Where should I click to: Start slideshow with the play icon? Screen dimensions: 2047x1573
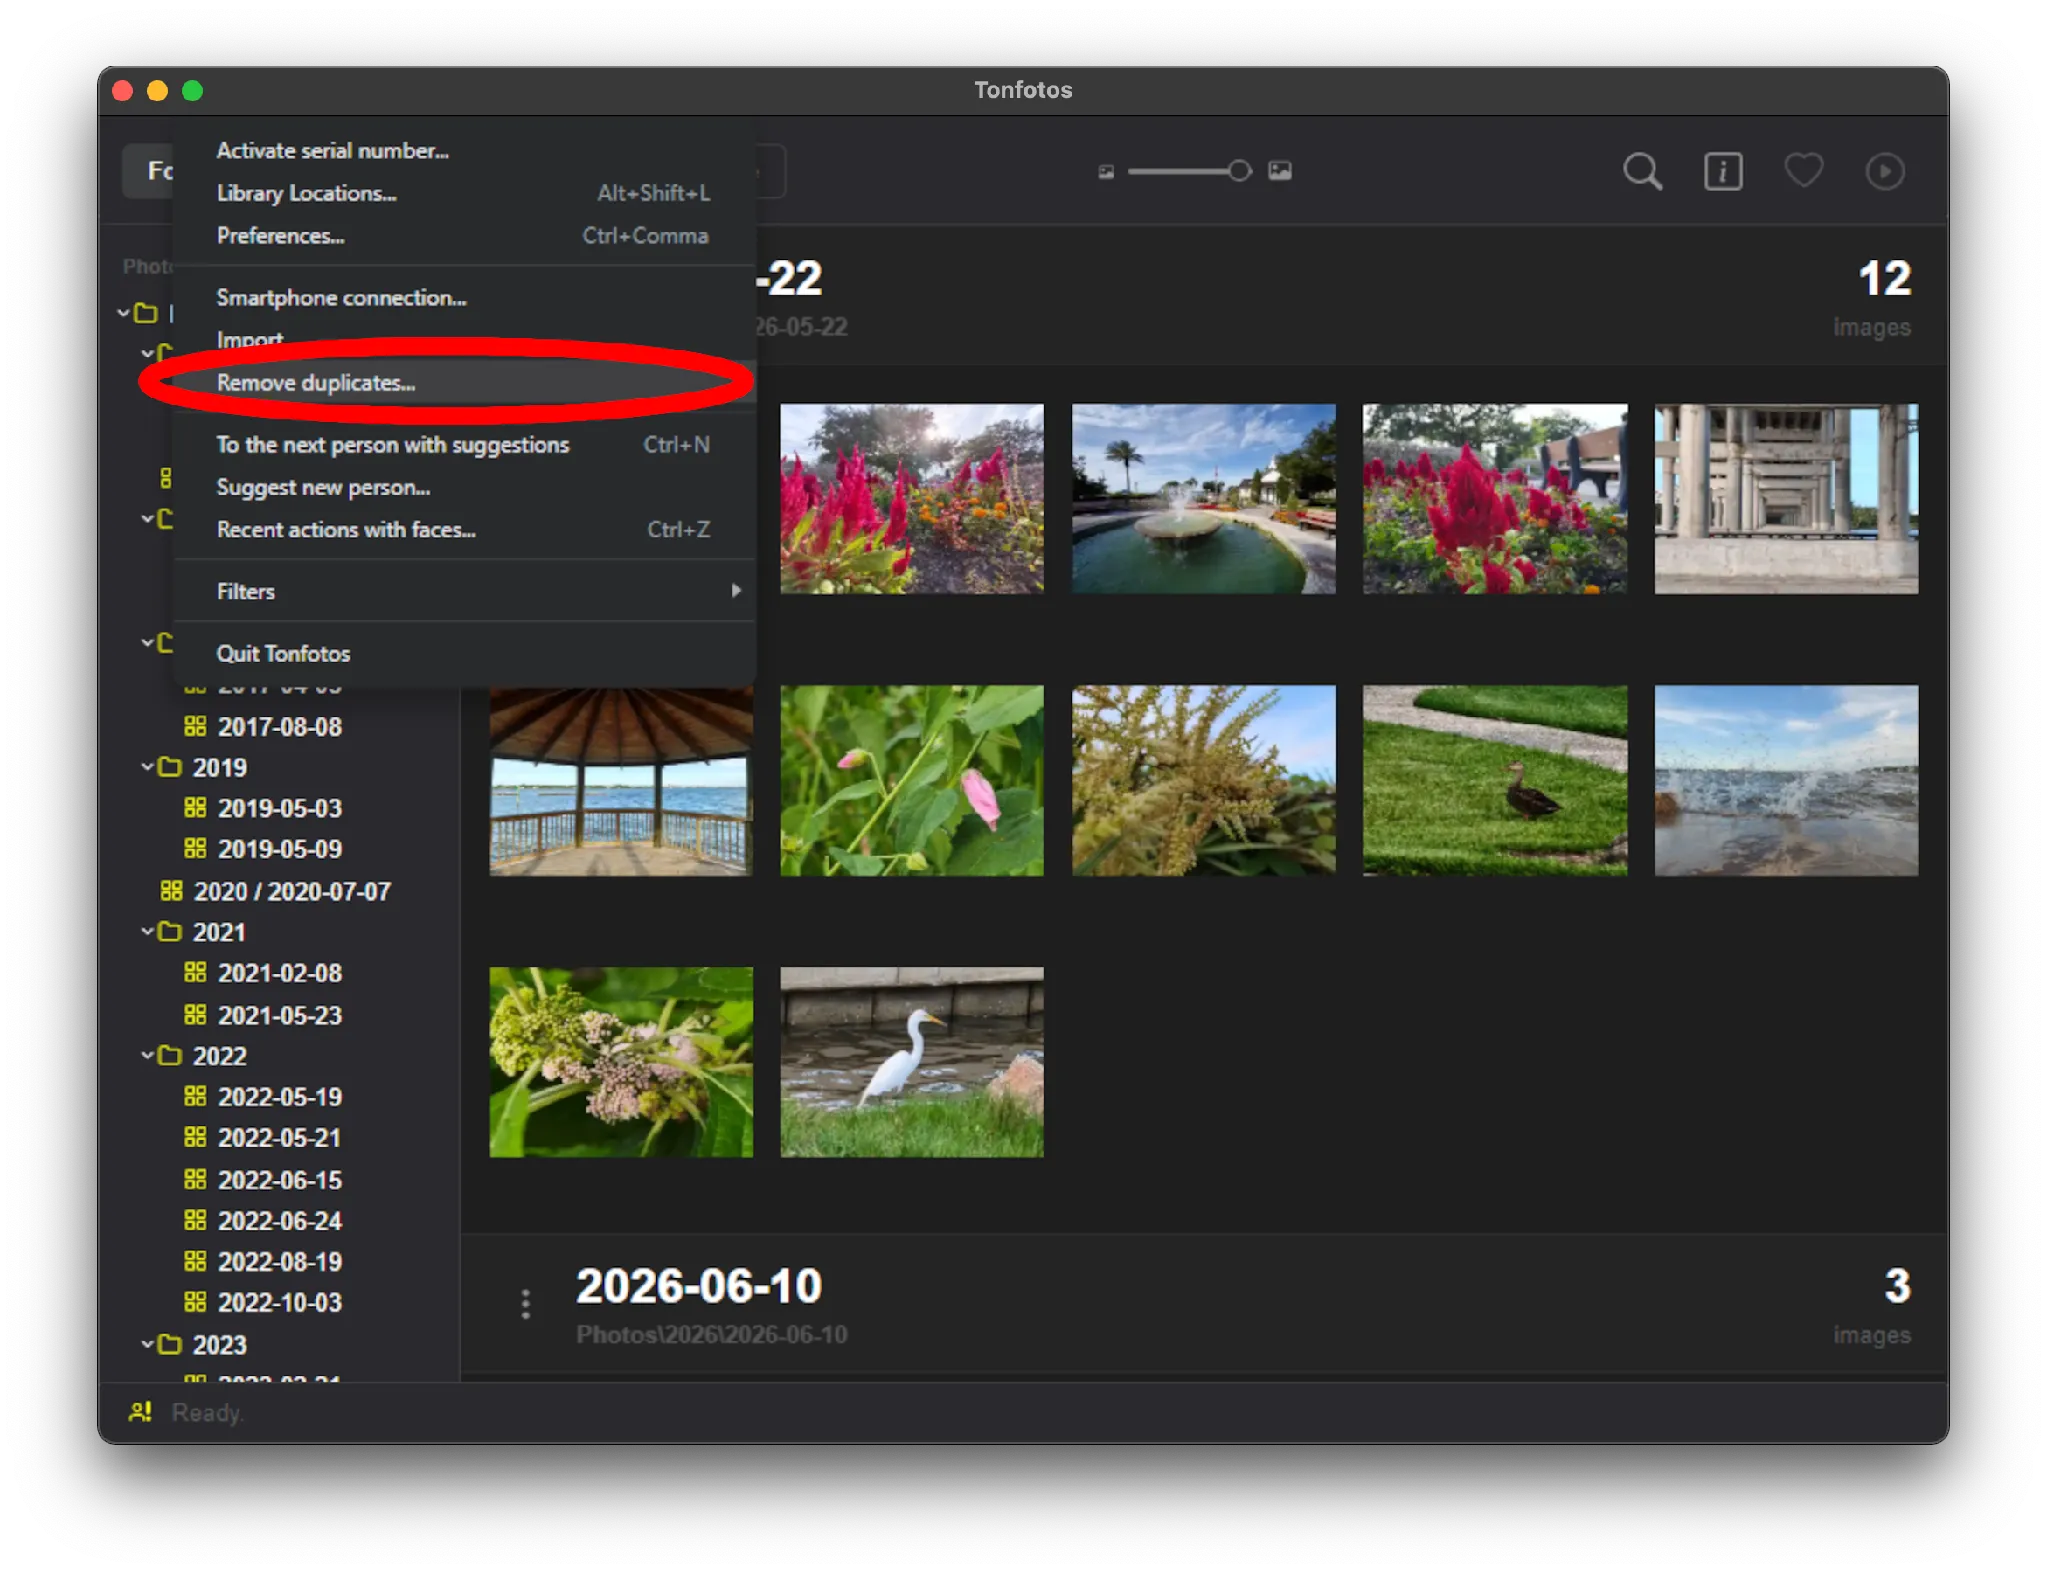coord(1884,171)
